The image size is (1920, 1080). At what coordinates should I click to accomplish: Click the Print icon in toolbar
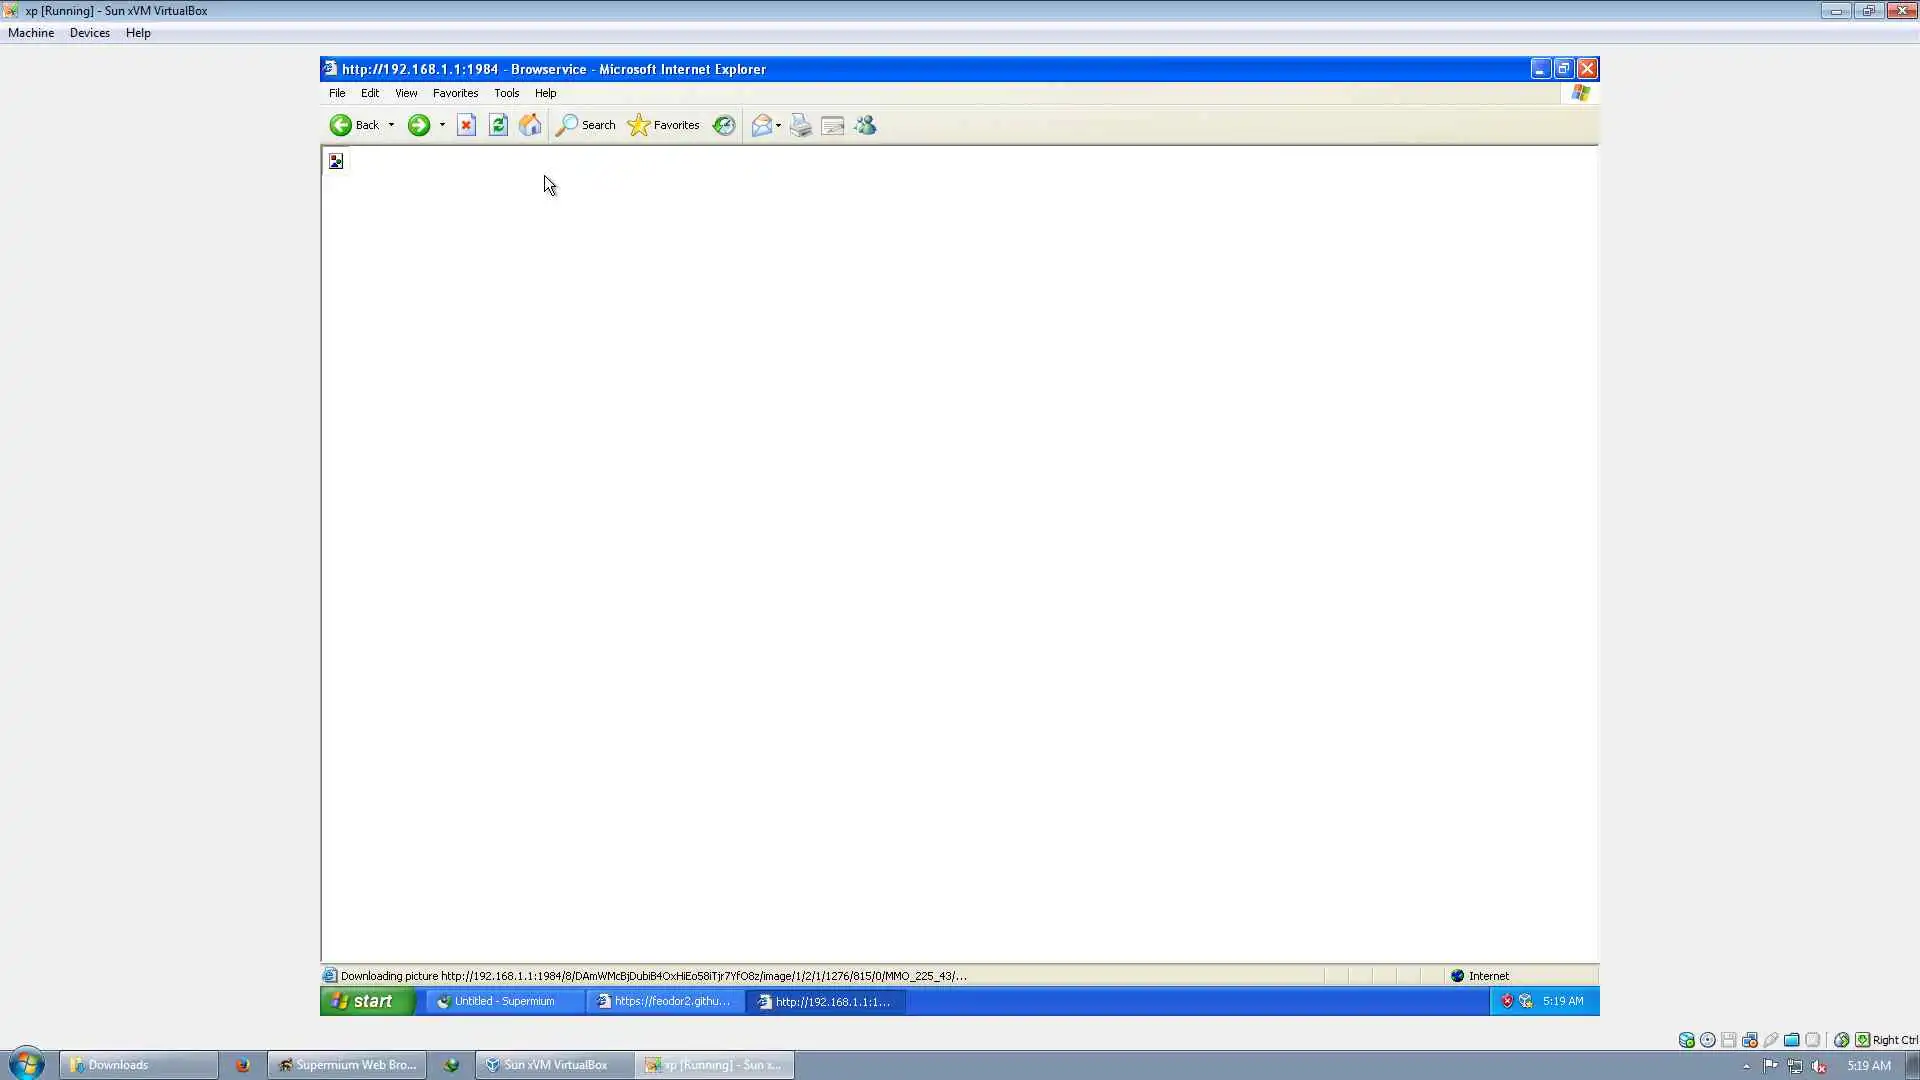801,125
